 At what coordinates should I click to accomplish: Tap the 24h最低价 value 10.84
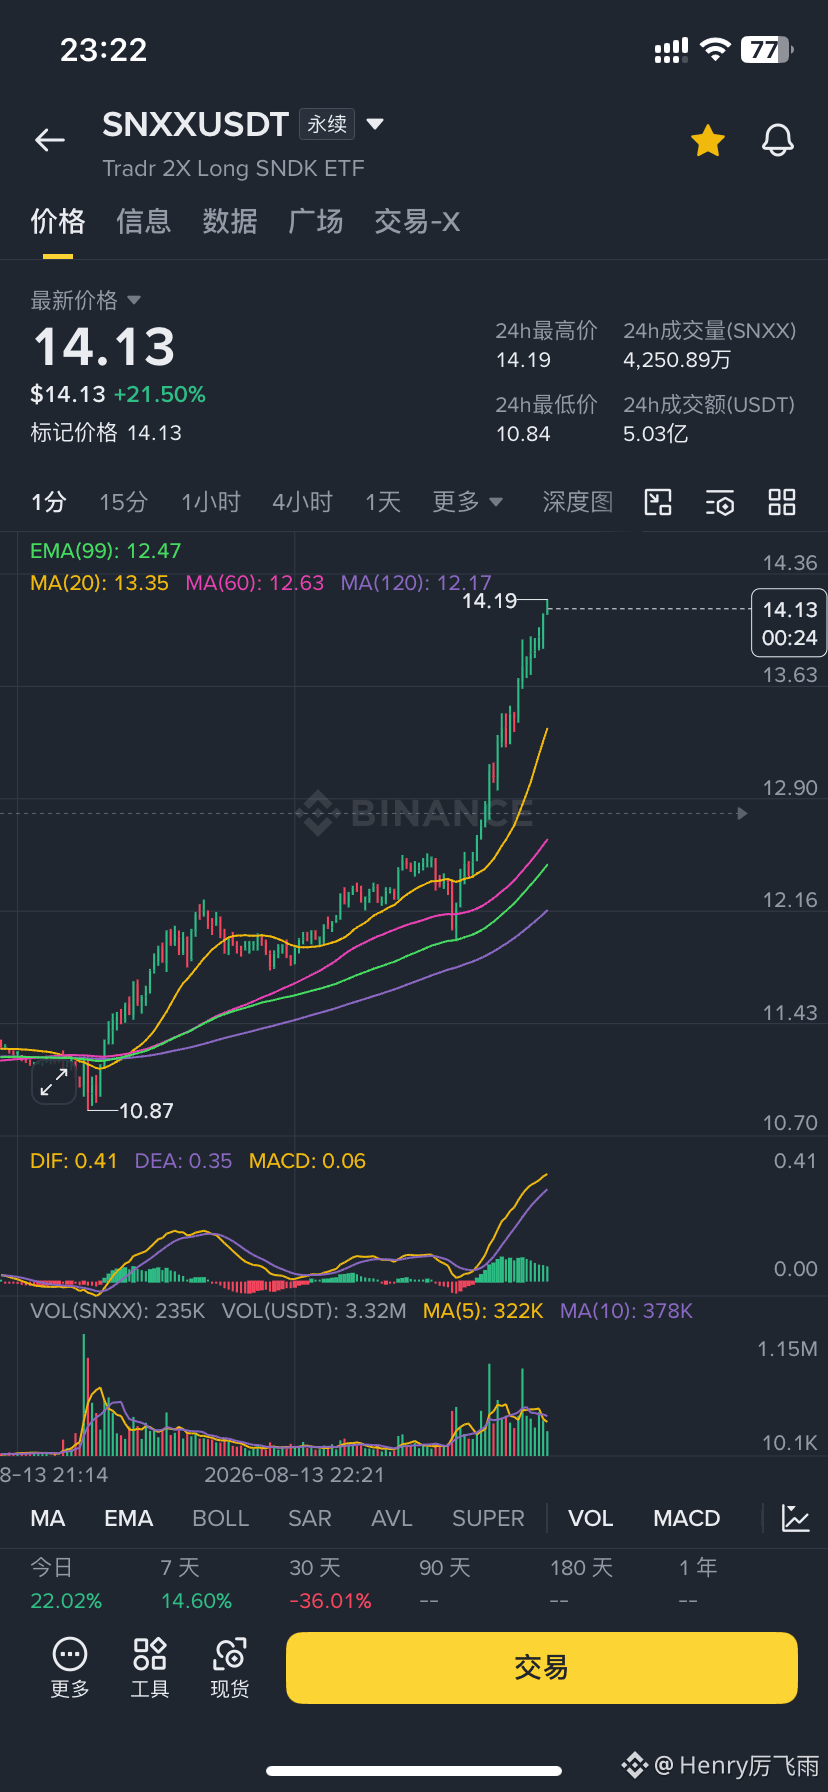click(x=523, y=434)
